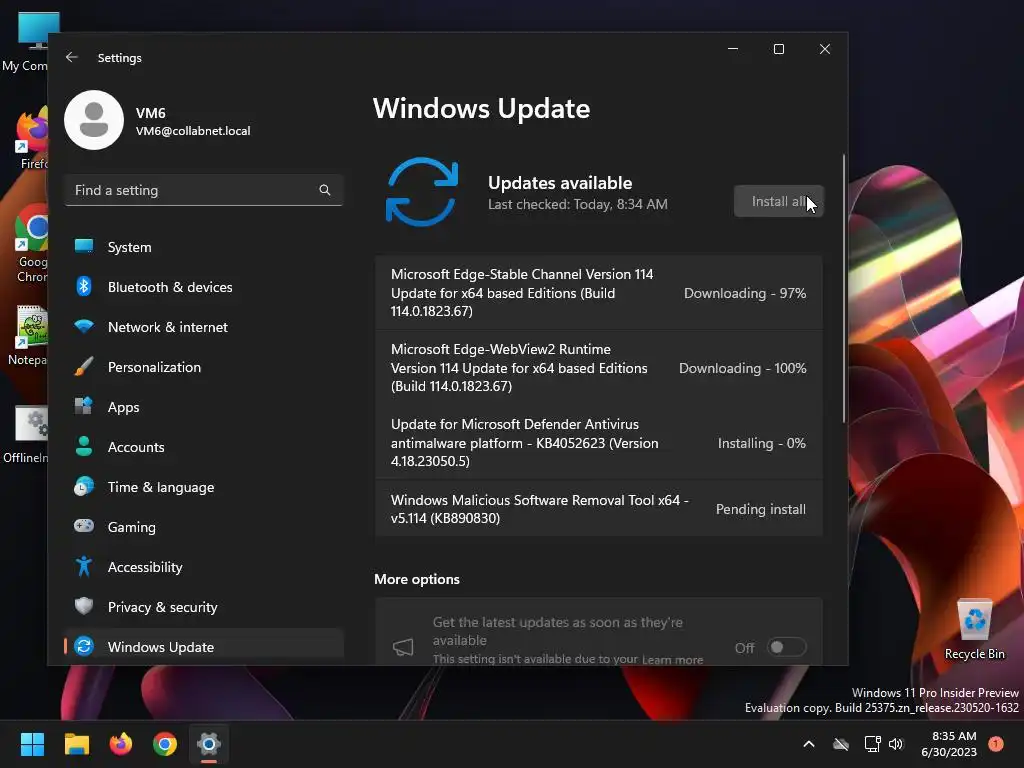Select Personalization in the sidebar
1024x768 pixels.
204,367
